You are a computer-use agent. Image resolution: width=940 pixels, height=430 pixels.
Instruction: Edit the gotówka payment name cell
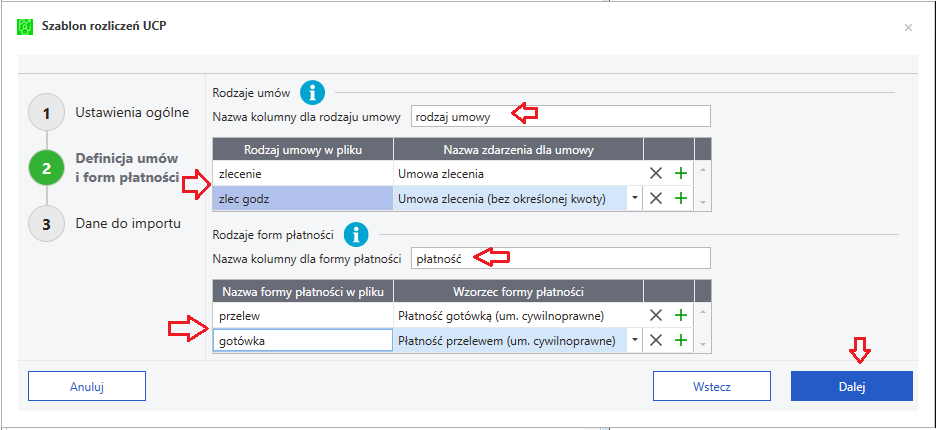point(303,340)
